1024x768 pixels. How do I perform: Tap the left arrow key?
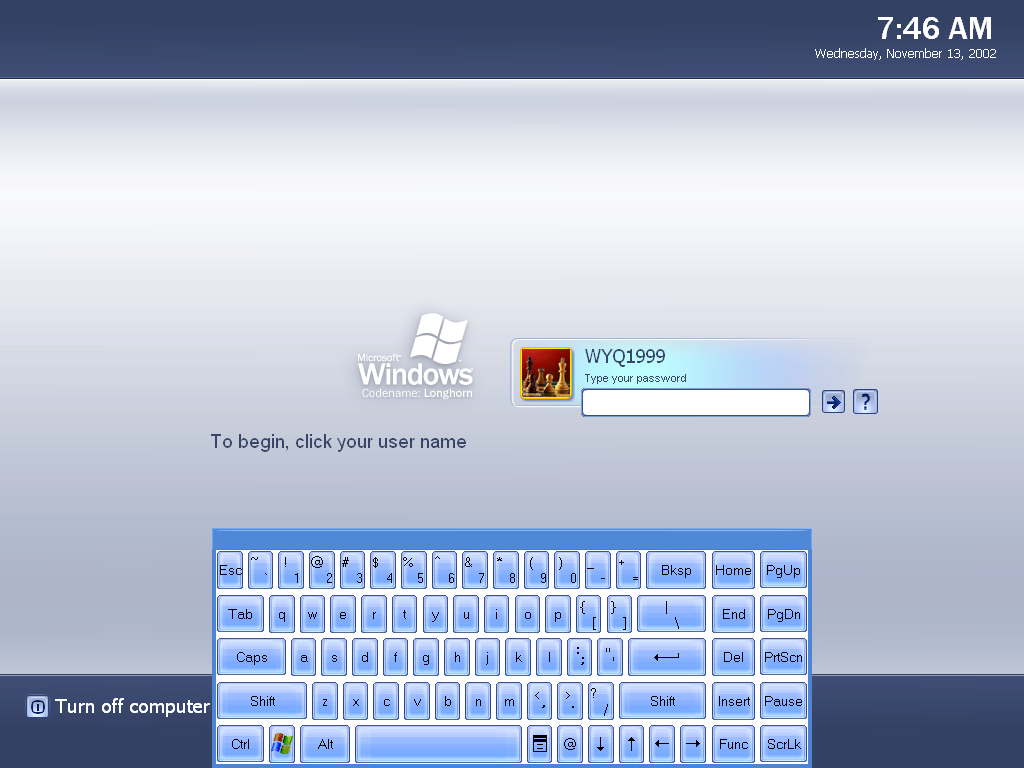coord(662,744)
